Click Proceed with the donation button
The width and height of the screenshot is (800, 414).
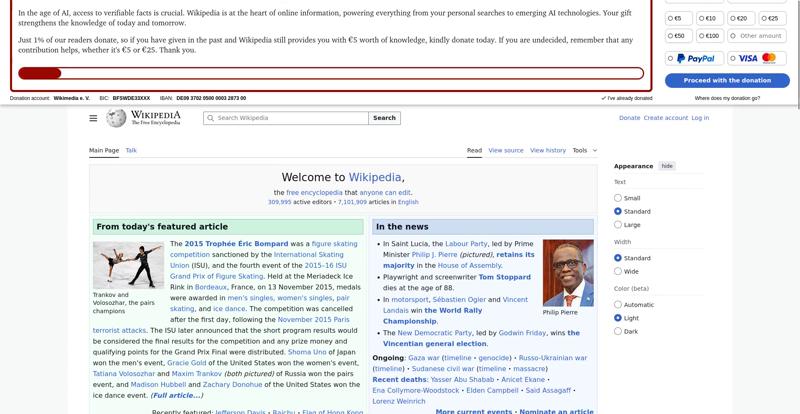coord(727,80)
